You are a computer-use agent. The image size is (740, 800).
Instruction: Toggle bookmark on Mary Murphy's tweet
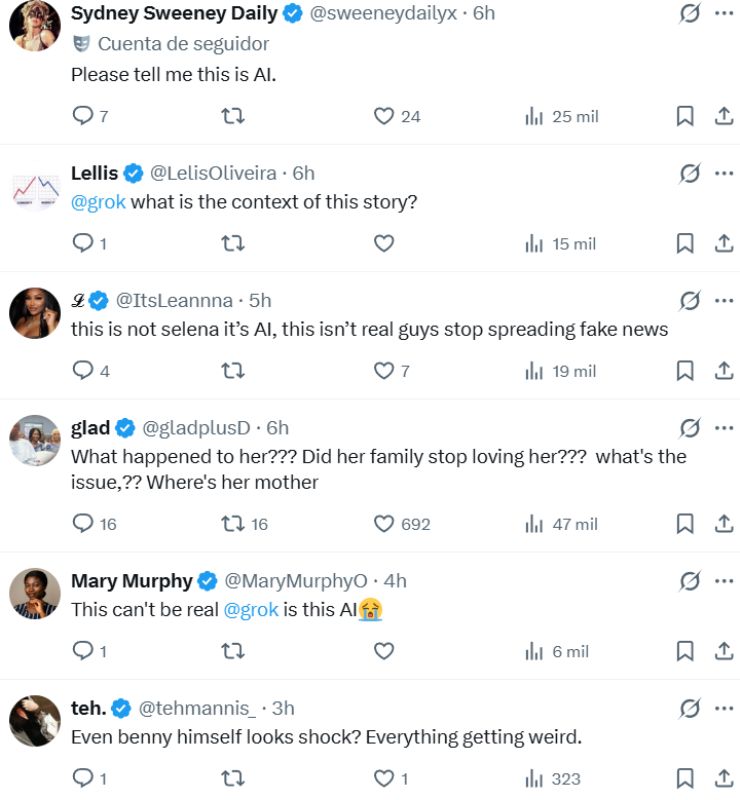[x=685, y=651]
